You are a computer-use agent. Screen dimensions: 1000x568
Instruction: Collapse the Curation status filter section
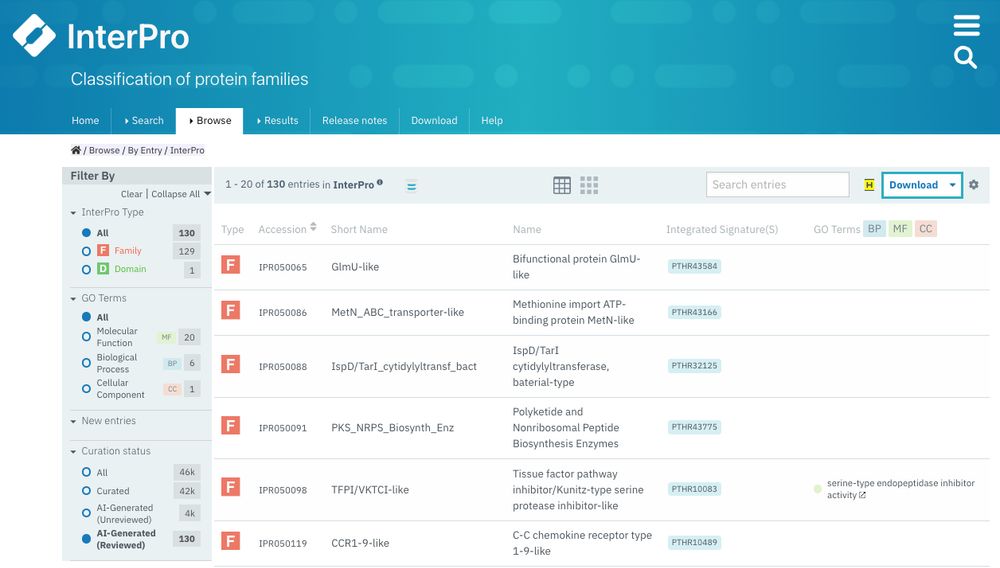coord(73,452)
